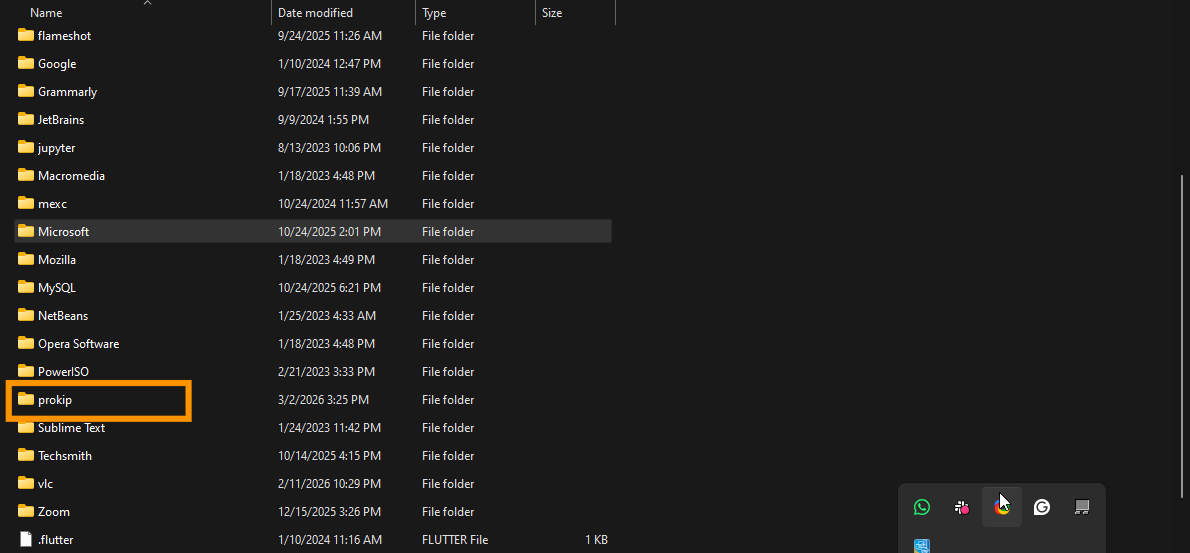Select the PowerISO folder icon
The width and height of the screenshot is (1190, 553).
(27, 372)
